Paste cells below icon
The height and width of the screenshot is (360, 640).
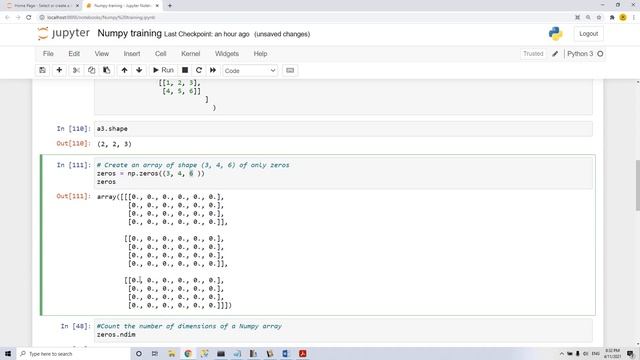(107, 70)
